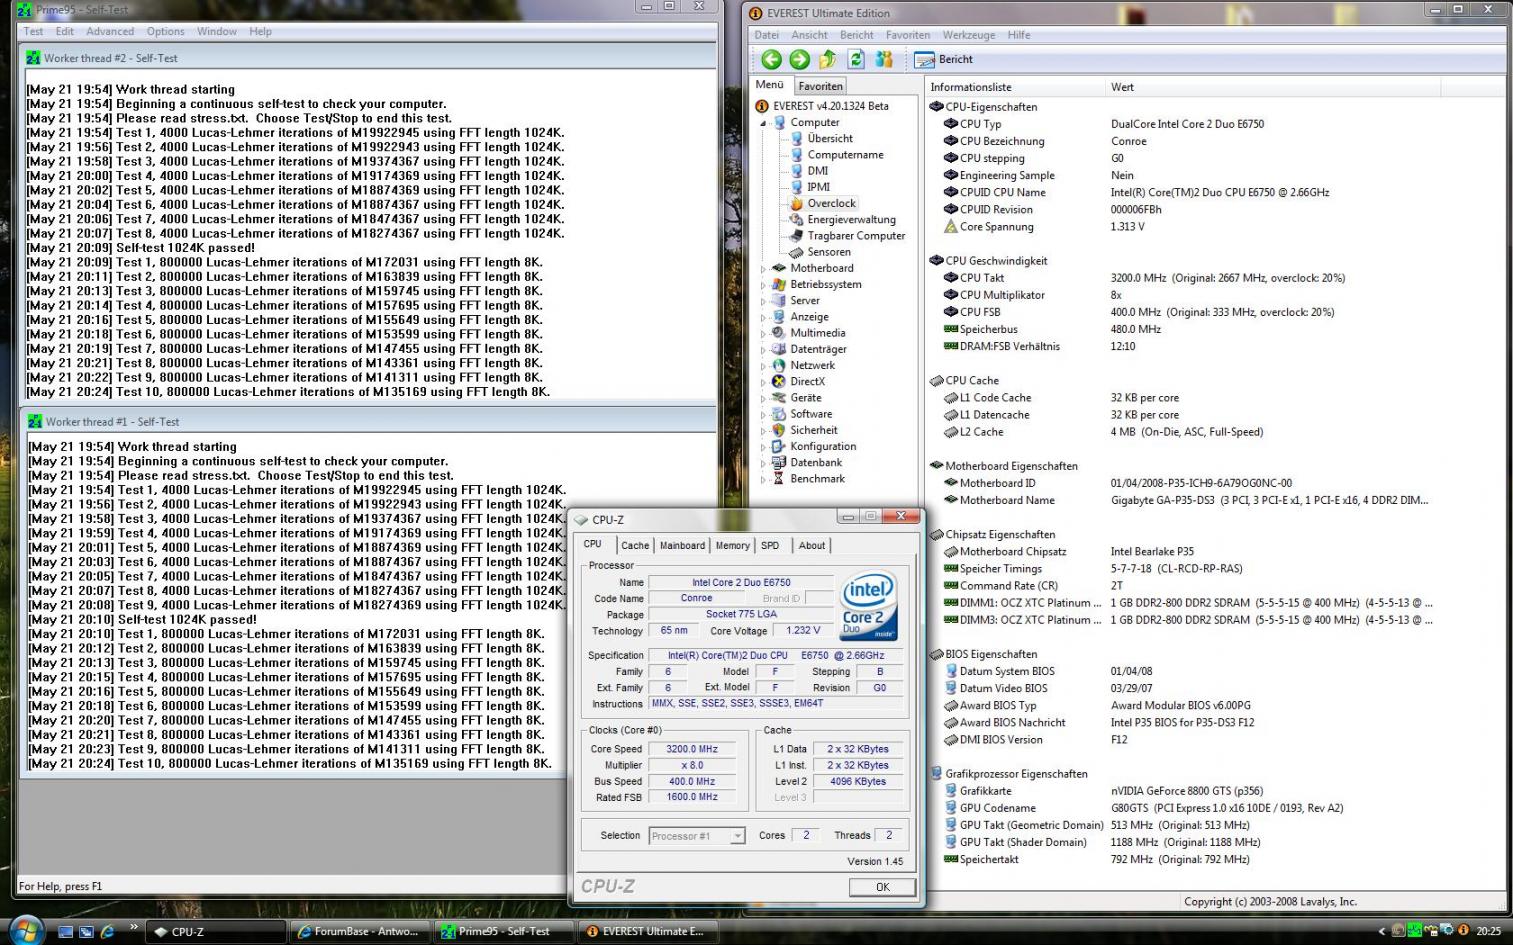
Task: Open Prime95 Advanced menu
Action: (110, 32)
